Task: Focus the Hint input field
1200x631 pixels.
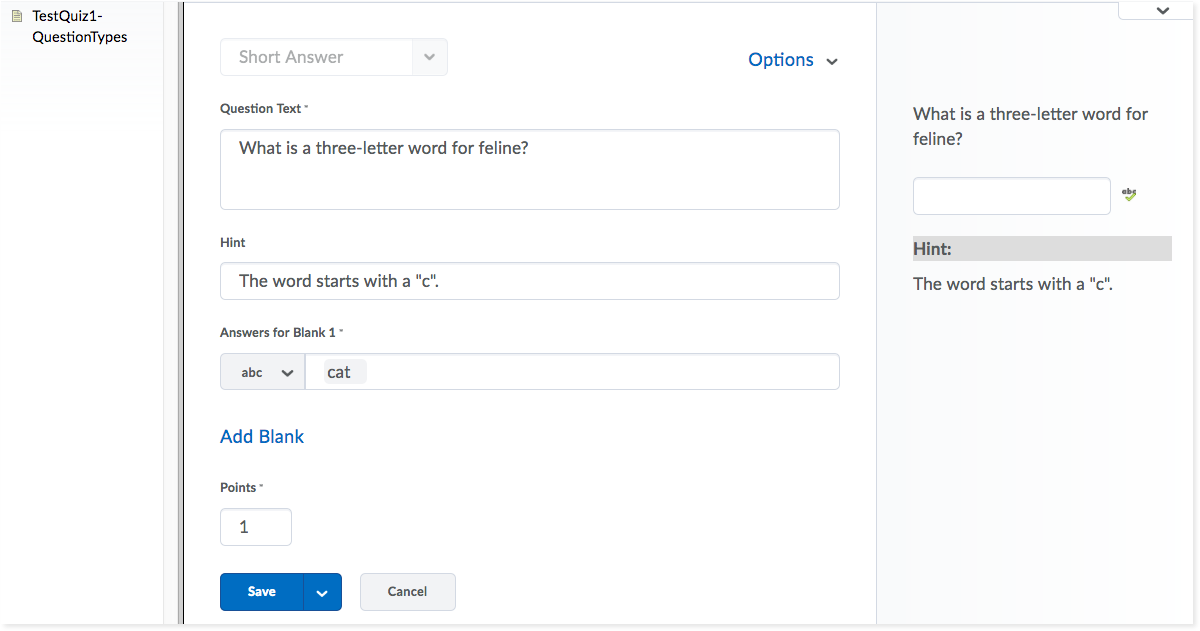Action: [x=529, y=281]
